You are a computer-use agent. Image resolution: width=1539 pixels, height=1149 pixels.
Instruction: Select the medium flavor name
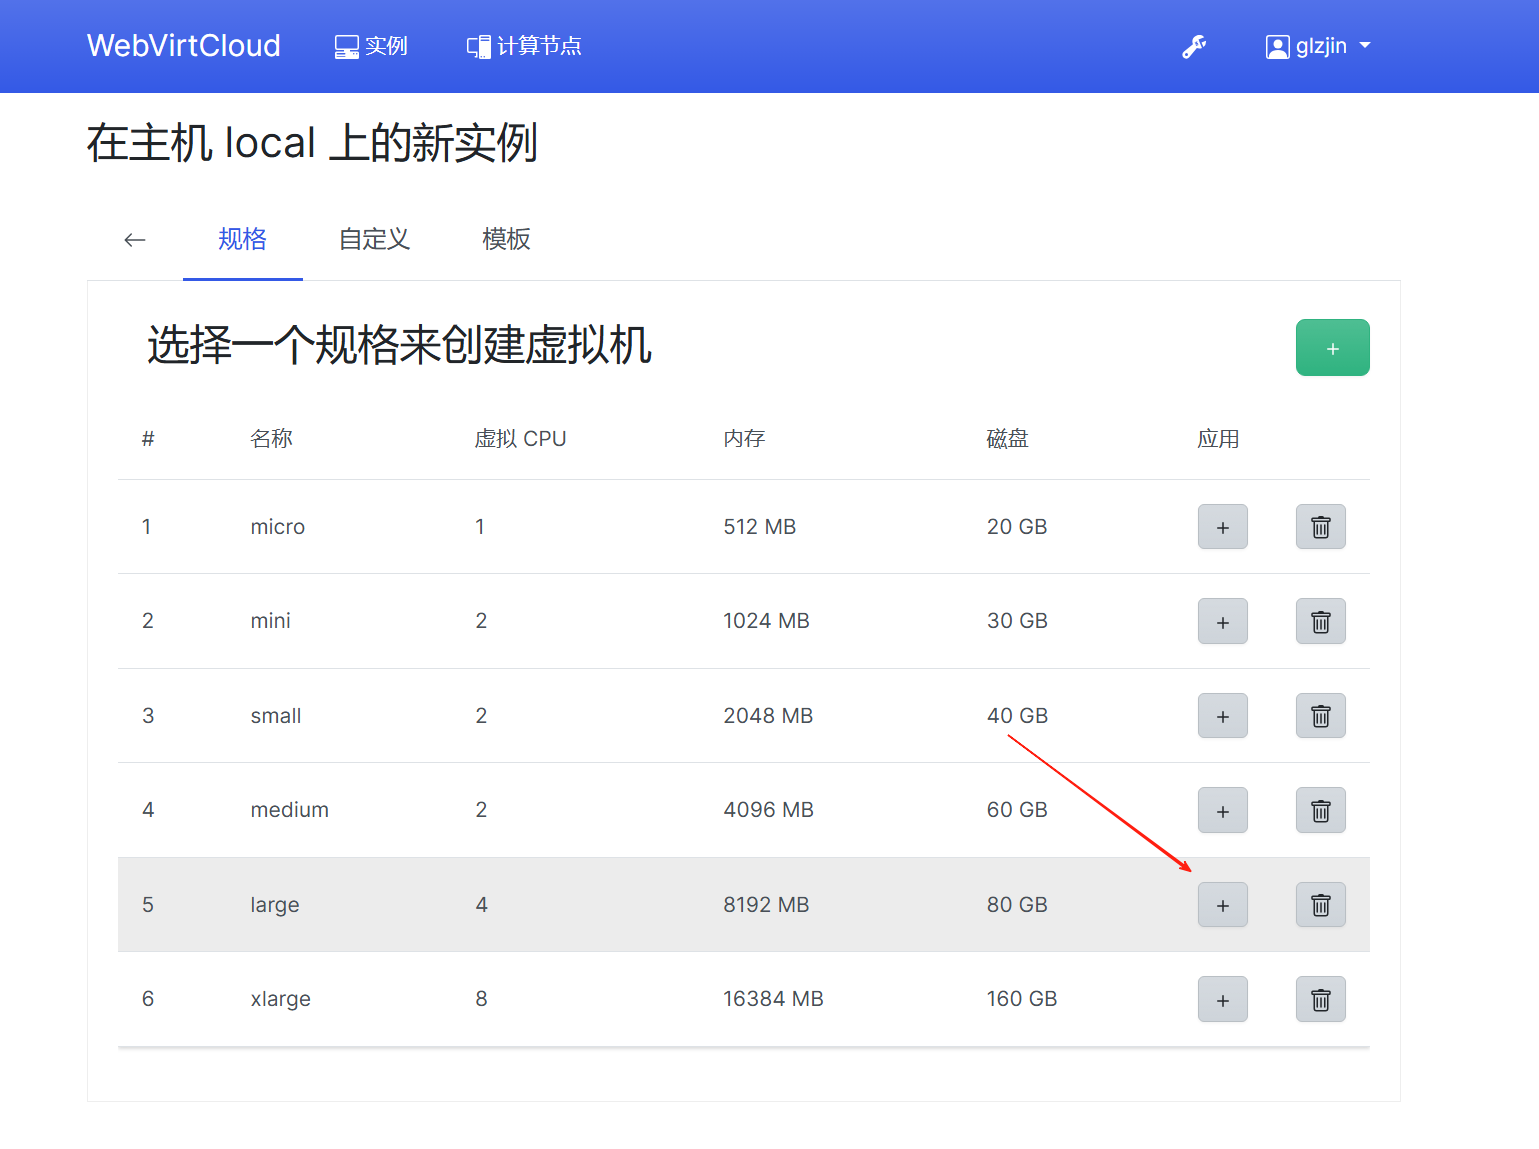coord(290,810)
